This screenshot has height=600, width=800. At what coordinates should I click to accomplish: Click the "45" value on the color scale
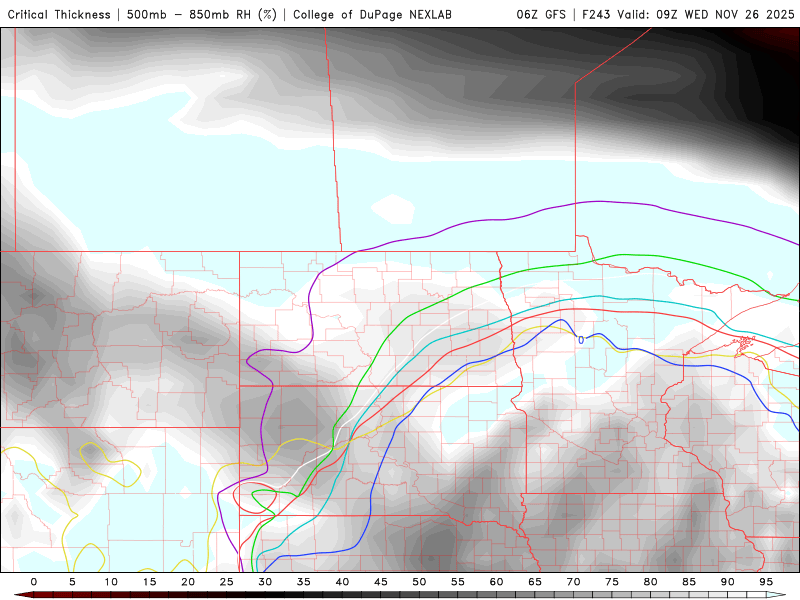381,582
